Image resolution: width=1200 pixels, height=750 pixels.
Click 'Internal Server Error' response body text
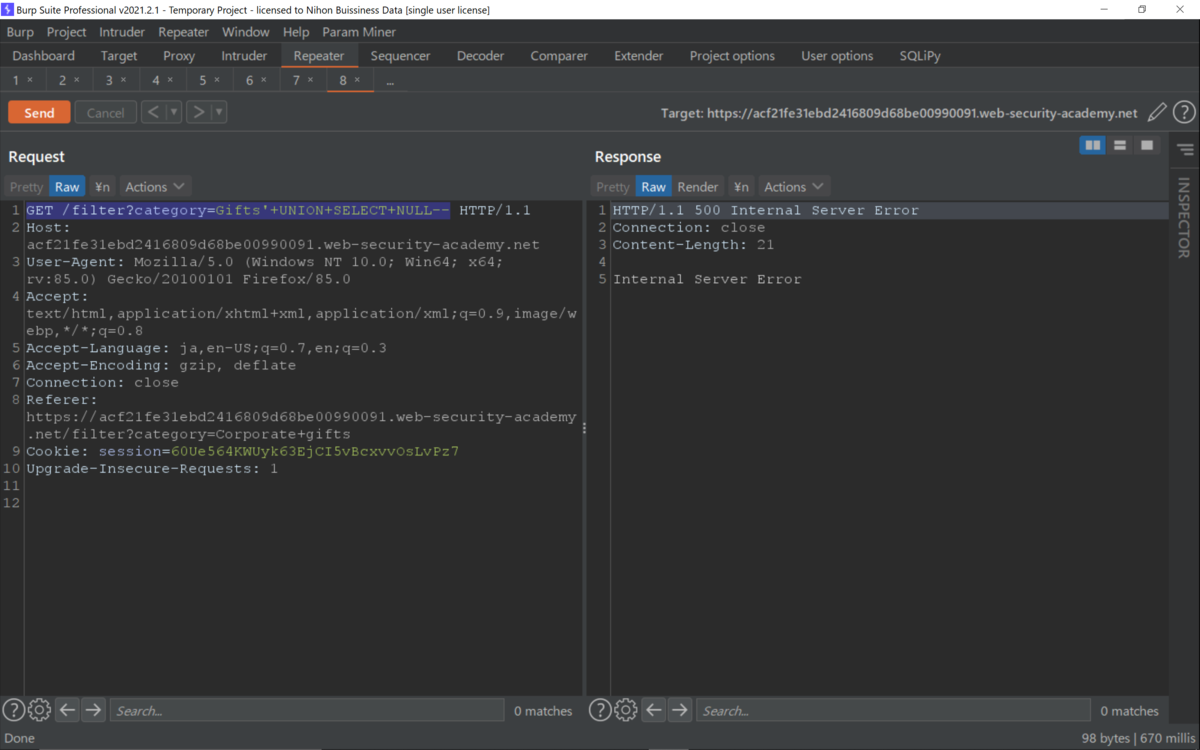pos(707,279)
